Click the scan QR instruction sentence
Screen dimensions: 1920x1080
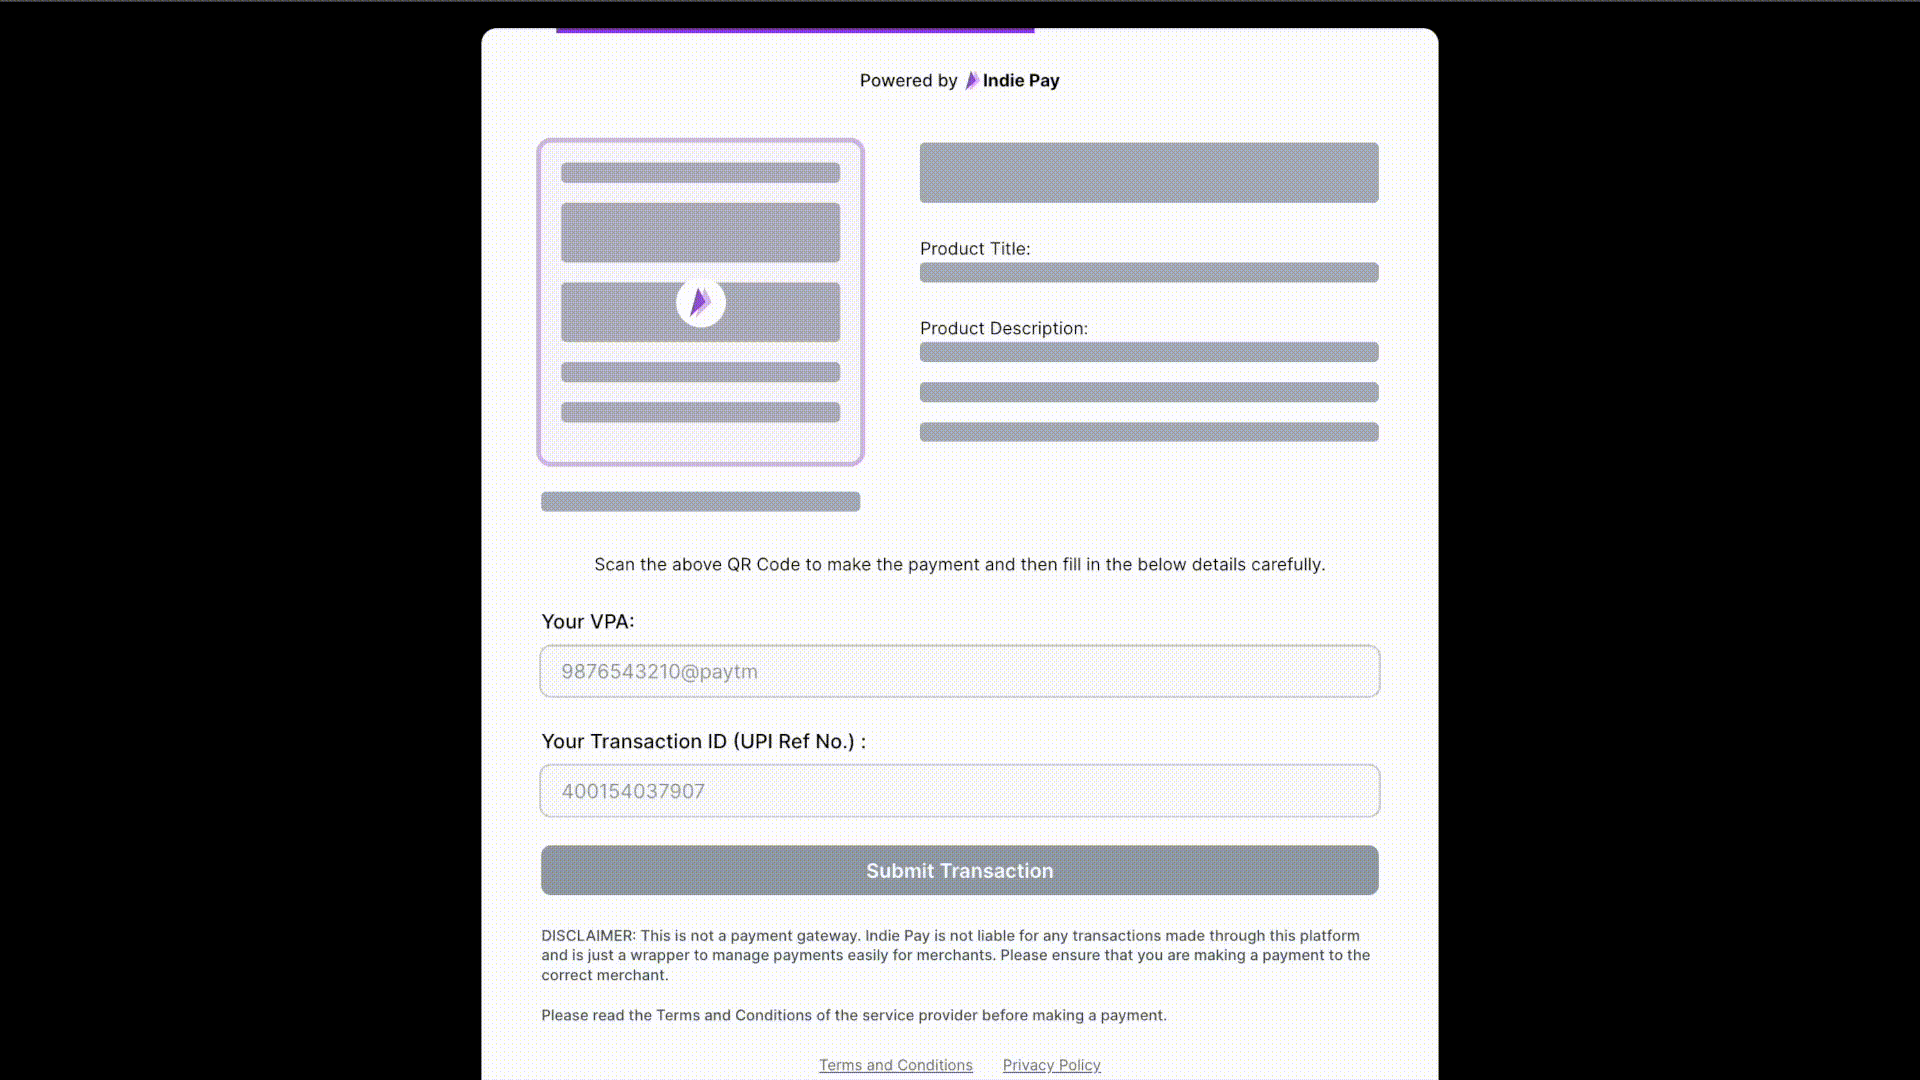coord(959,564)
